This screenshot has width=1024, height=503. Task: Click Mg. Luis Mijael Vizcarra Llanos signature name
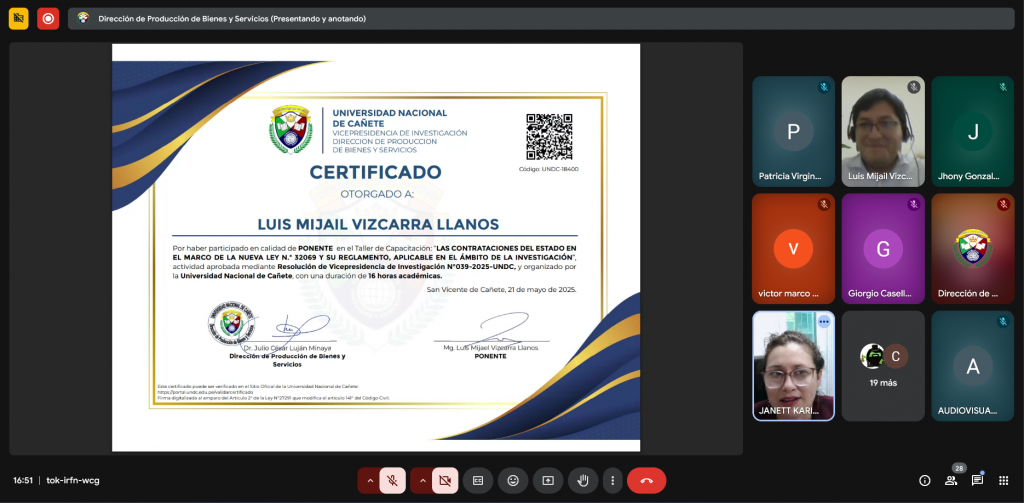coord(490,348)
